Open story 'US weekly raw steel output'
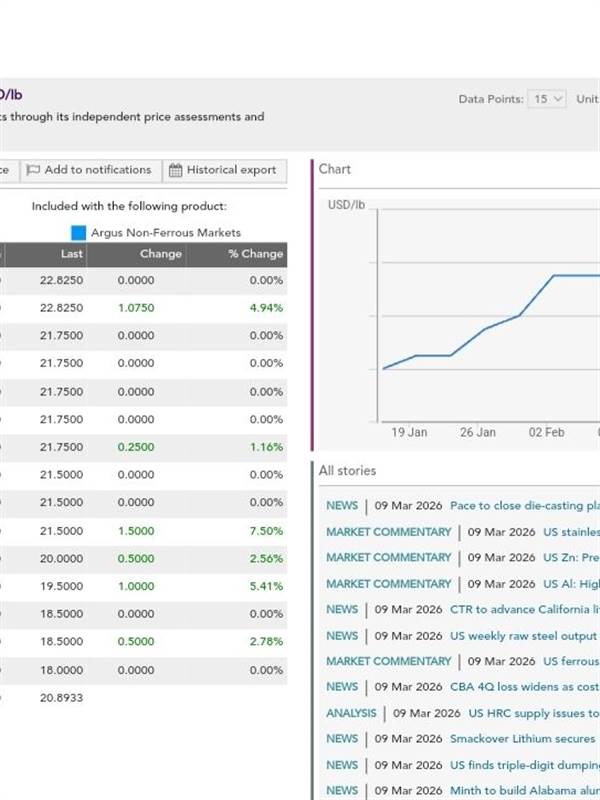 [523, 636]
